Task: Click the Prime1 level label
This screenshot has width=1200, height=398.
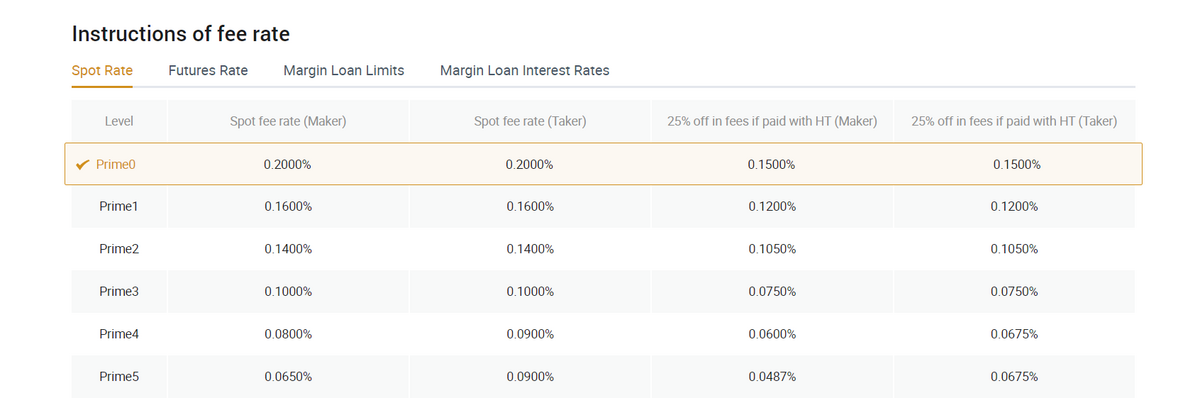Action: click(x=118, y=206)
